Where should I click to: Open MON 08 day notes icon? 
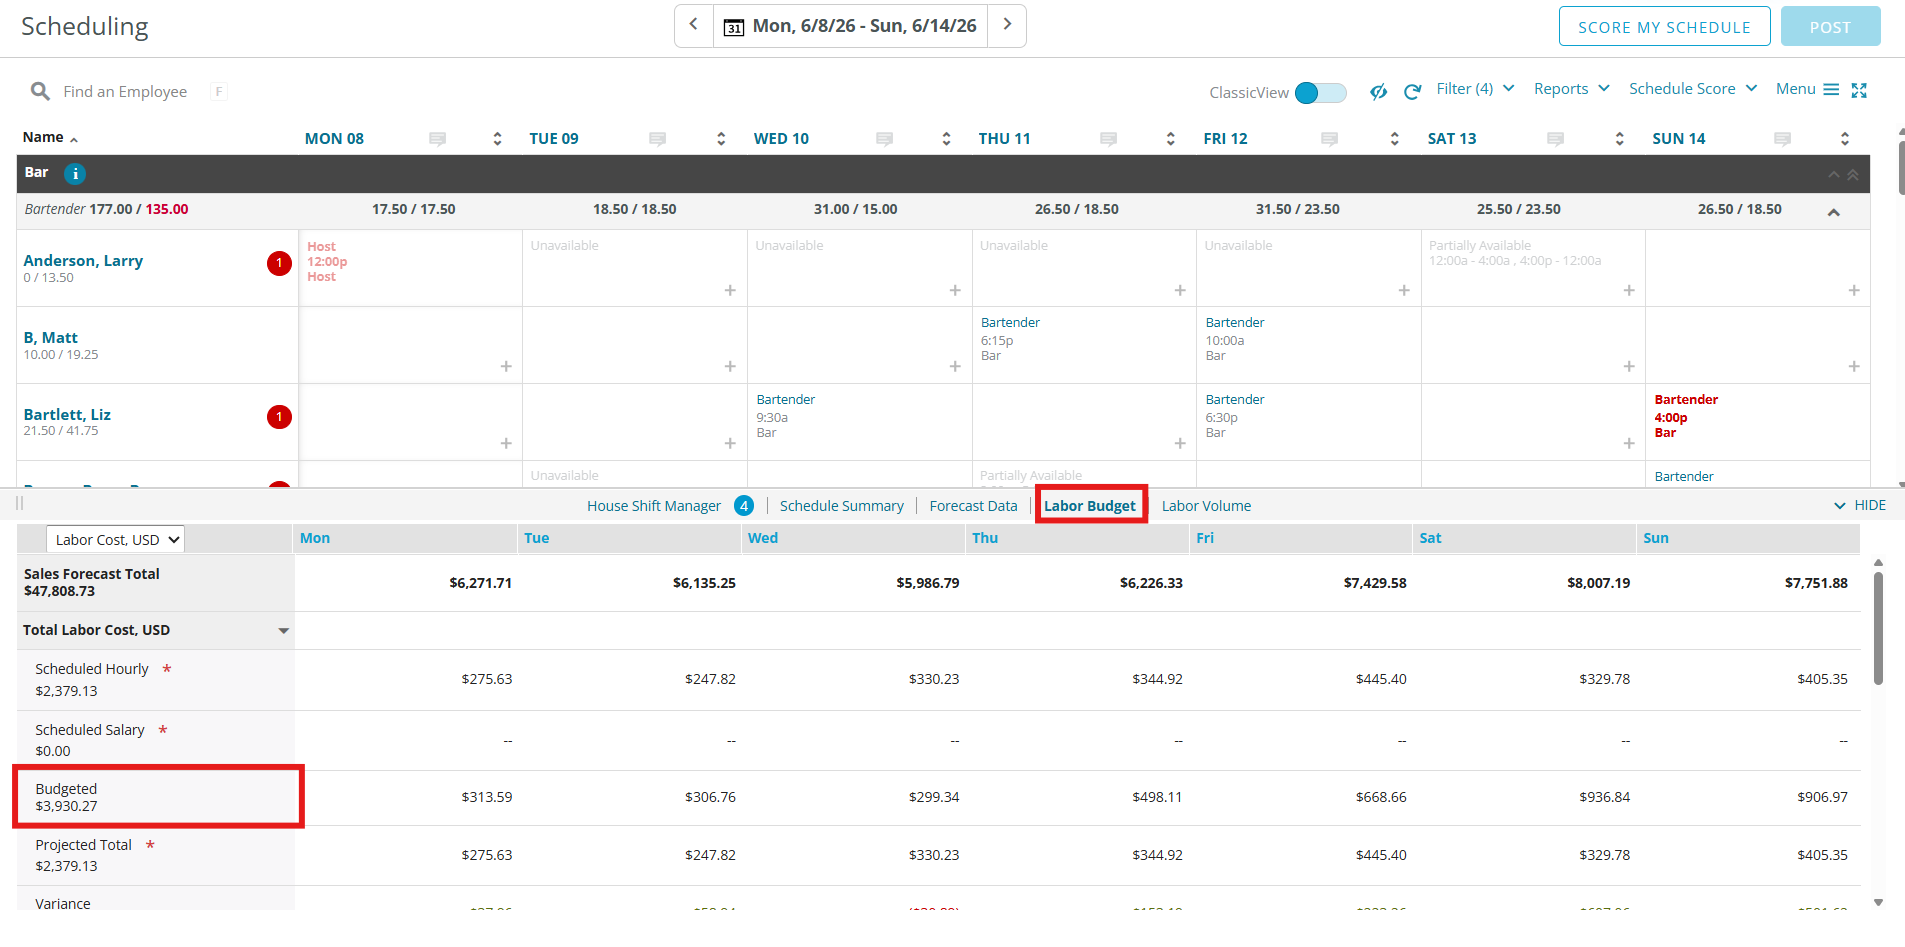(437, 139)
